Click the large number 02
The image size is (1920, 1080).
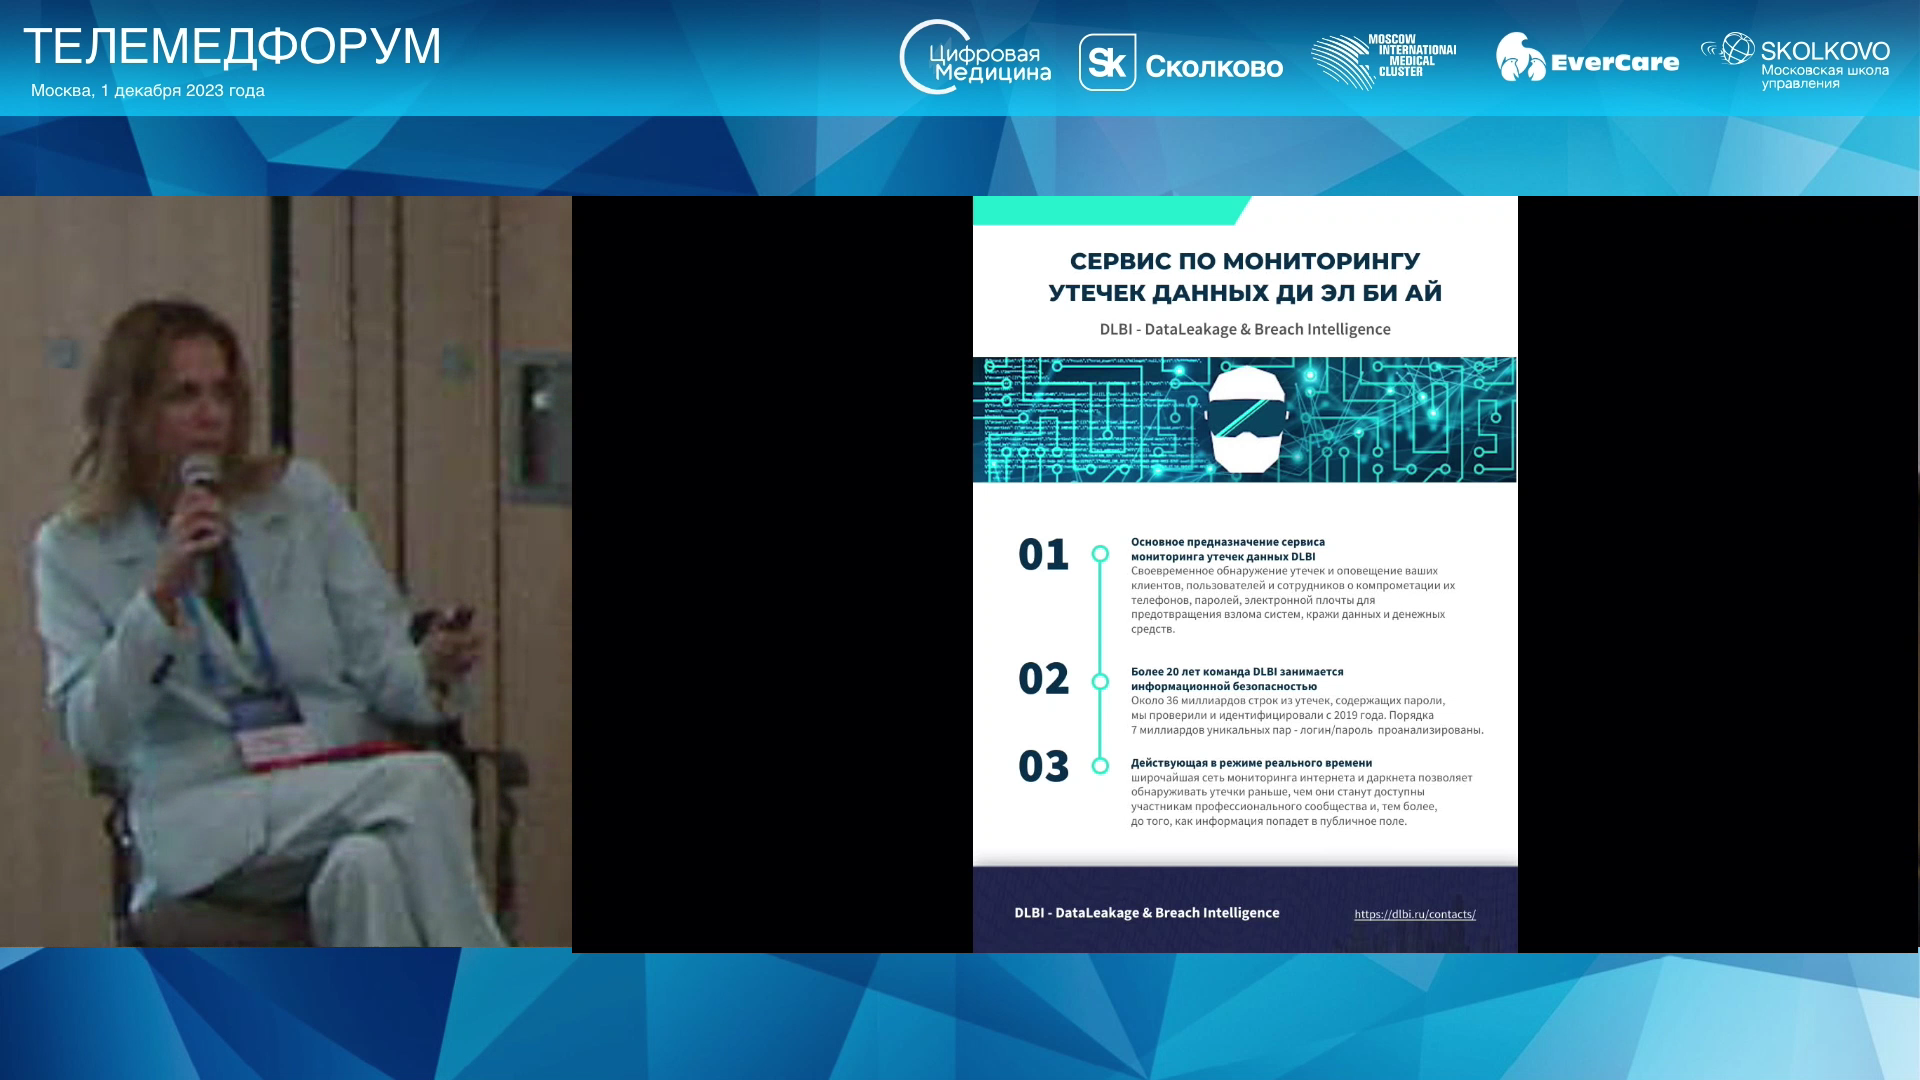pyautogui.click(x=1043, y=680)
